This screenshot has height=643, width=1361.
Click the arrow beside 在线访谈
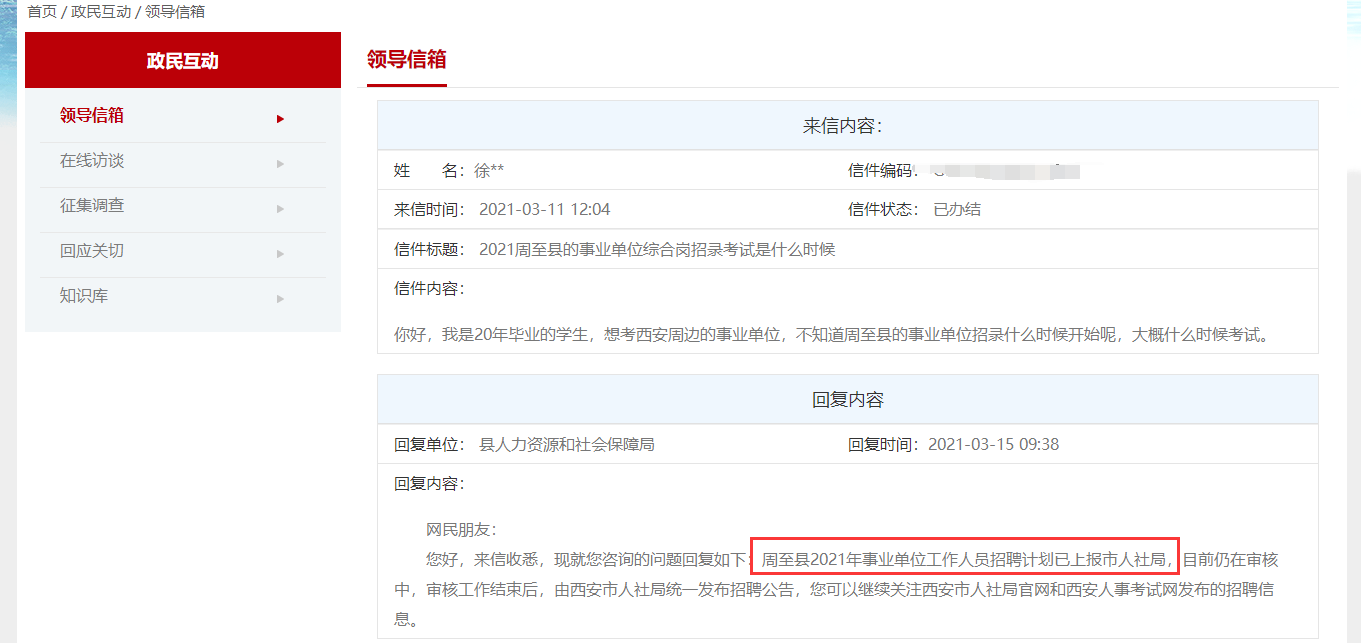click(281, 164)
